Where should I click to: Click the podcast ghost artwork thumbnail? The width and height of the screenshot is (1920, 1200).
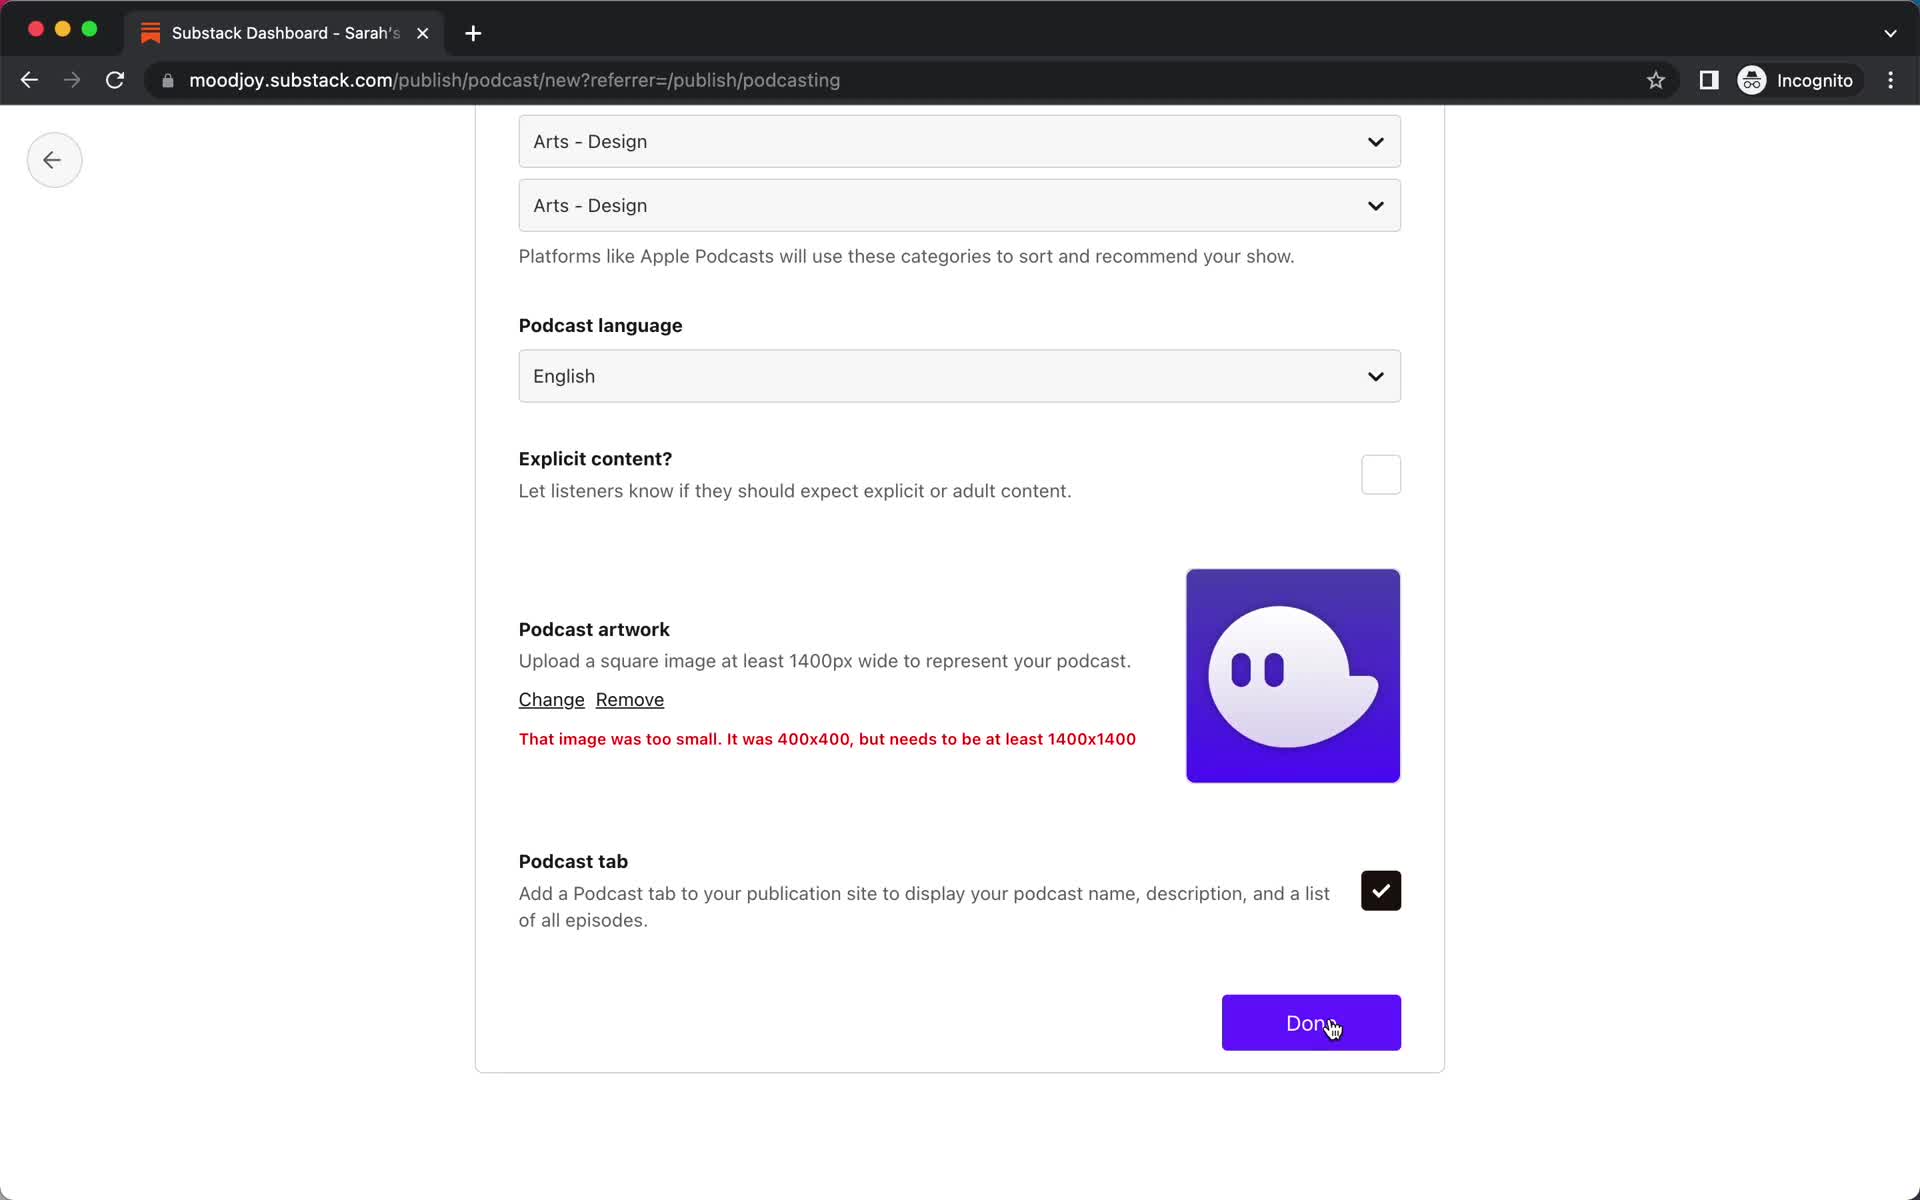[x=1294, y=675]
